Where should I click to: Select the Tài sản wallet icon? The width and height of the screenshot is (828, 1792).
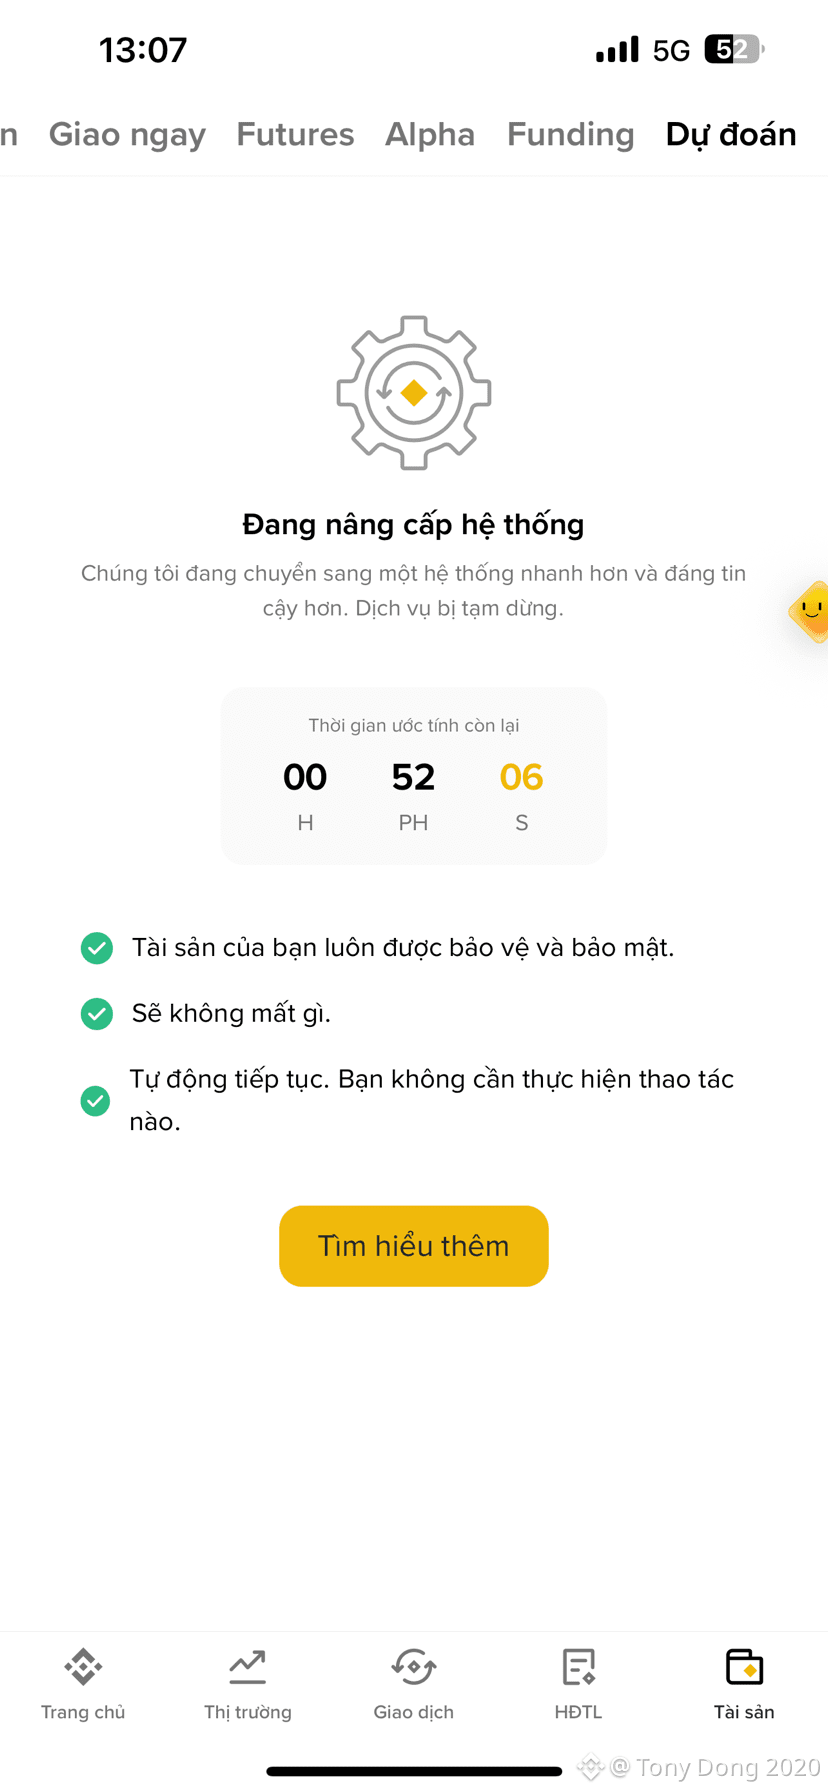click(x=744, y=1667)
